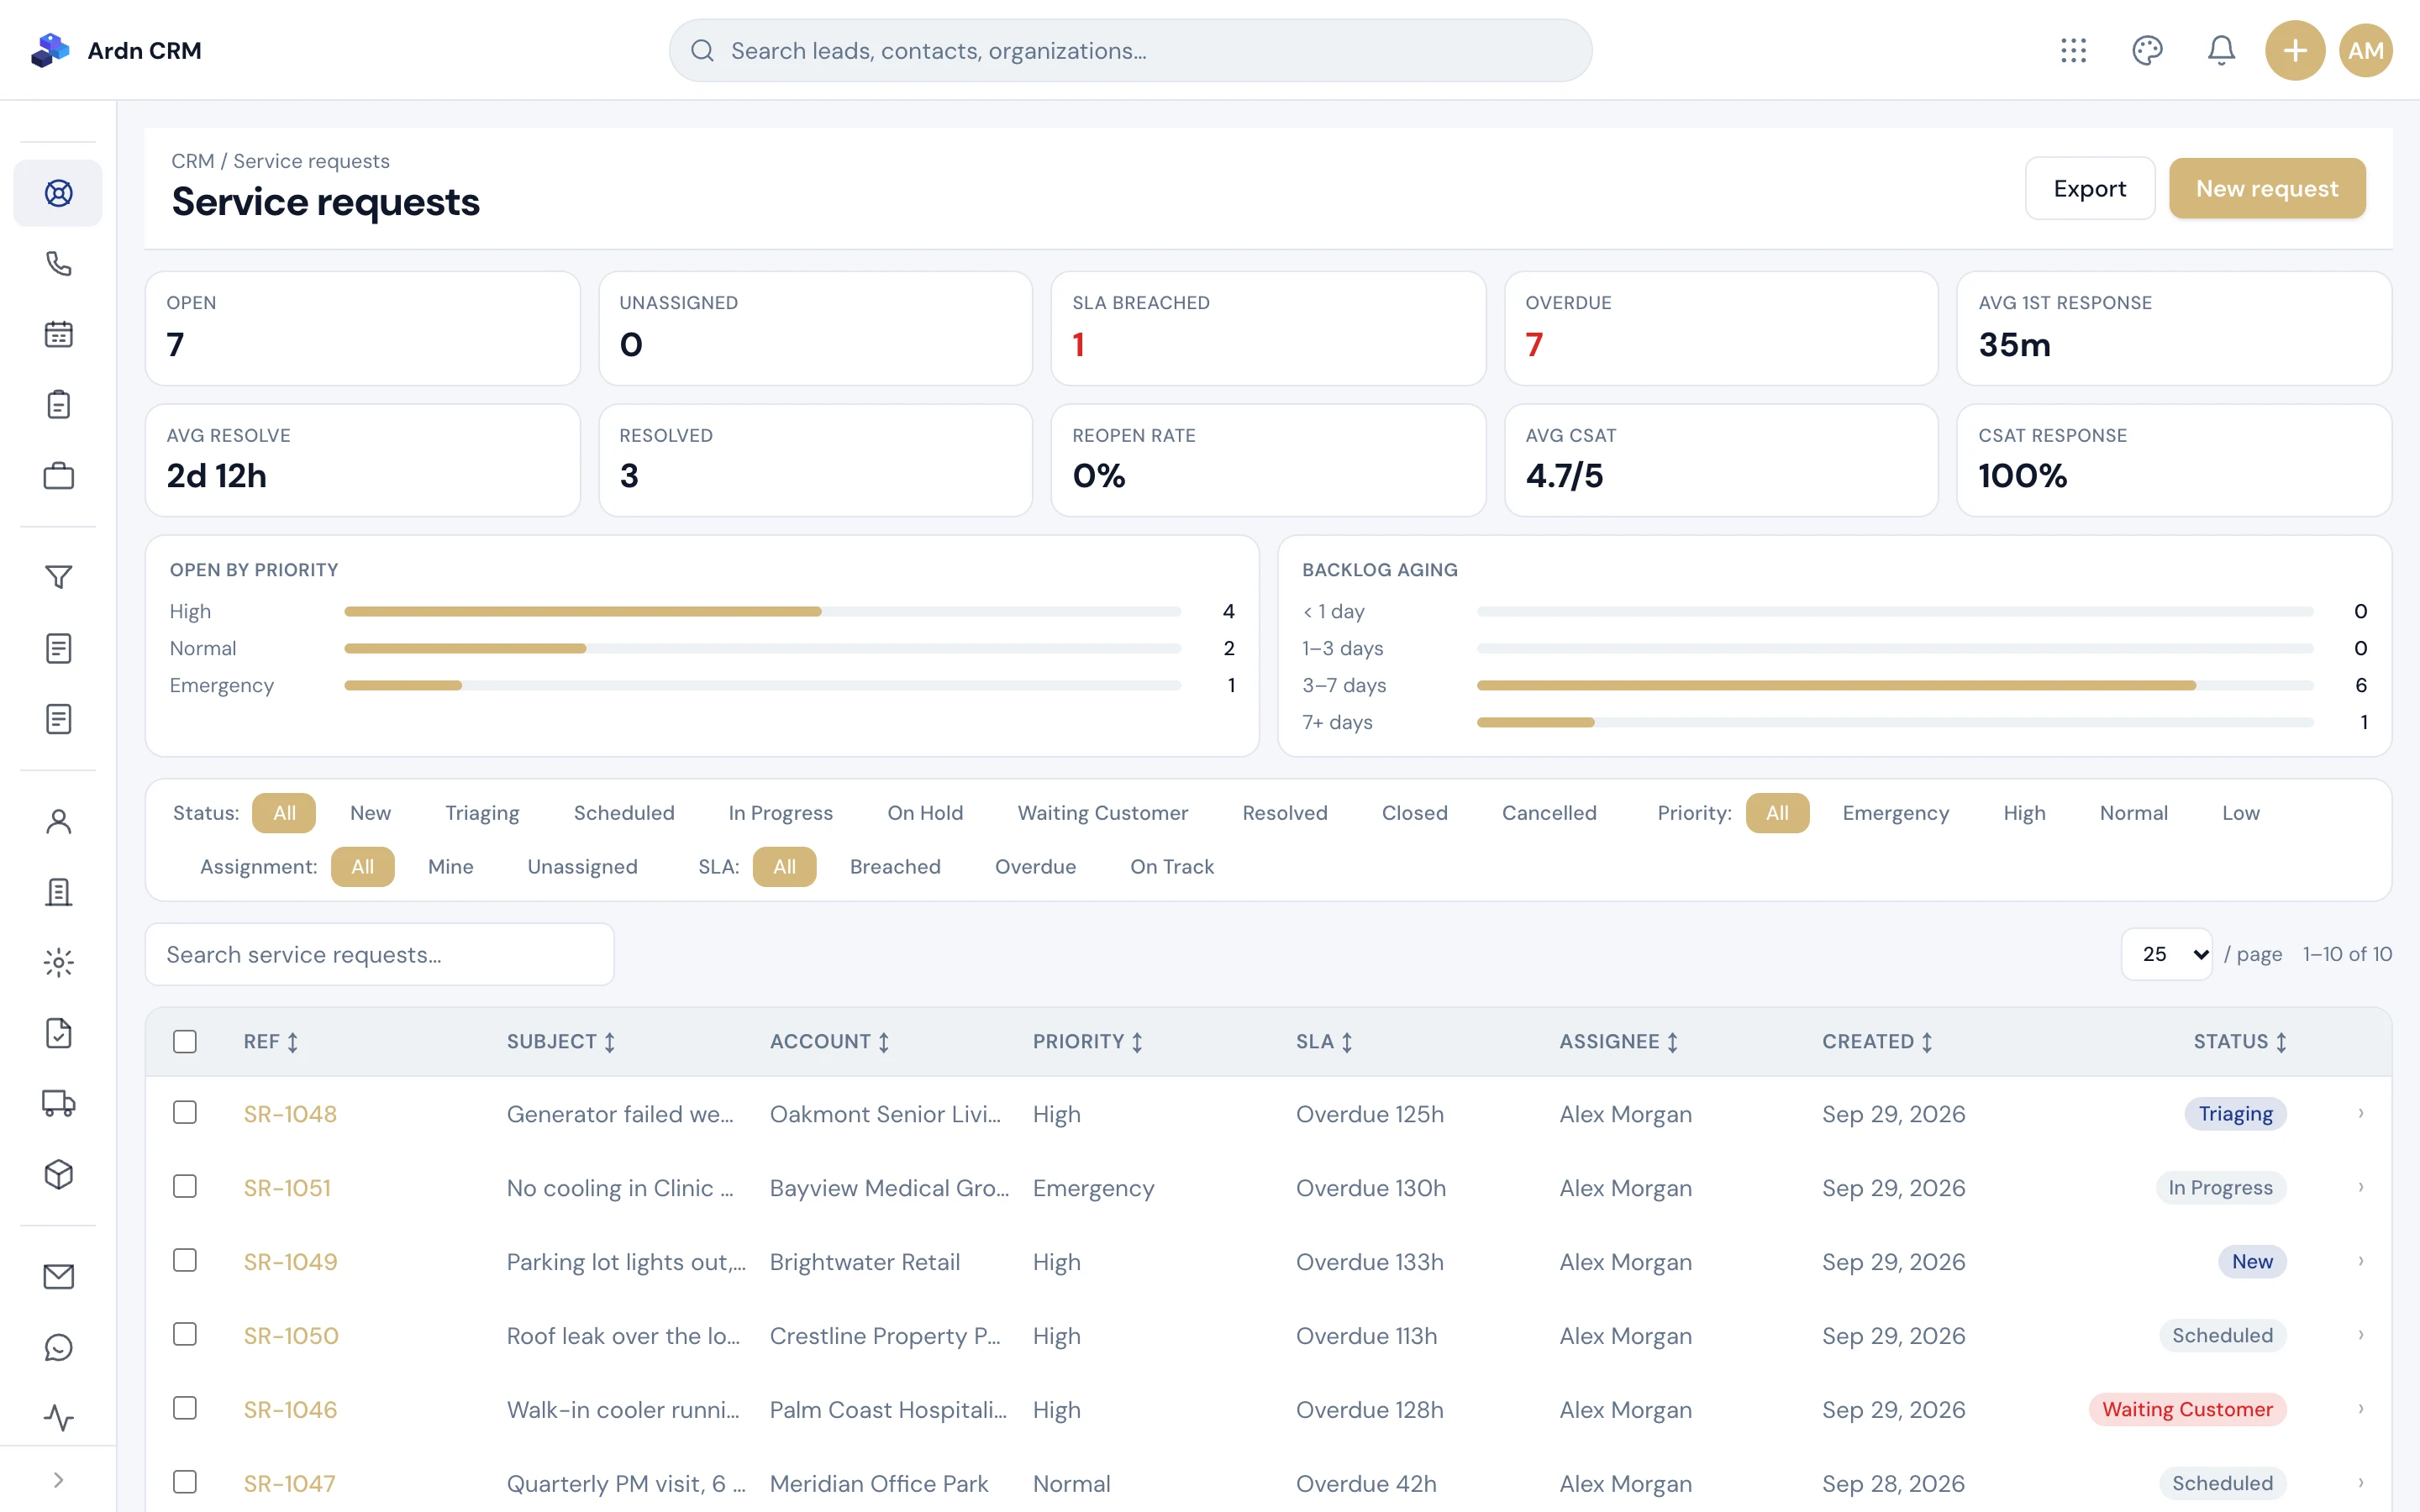Screen dimensions: 2420x1512
Task: Expand the sidebar with the bottom chevron
Action: click(58, 1480)
